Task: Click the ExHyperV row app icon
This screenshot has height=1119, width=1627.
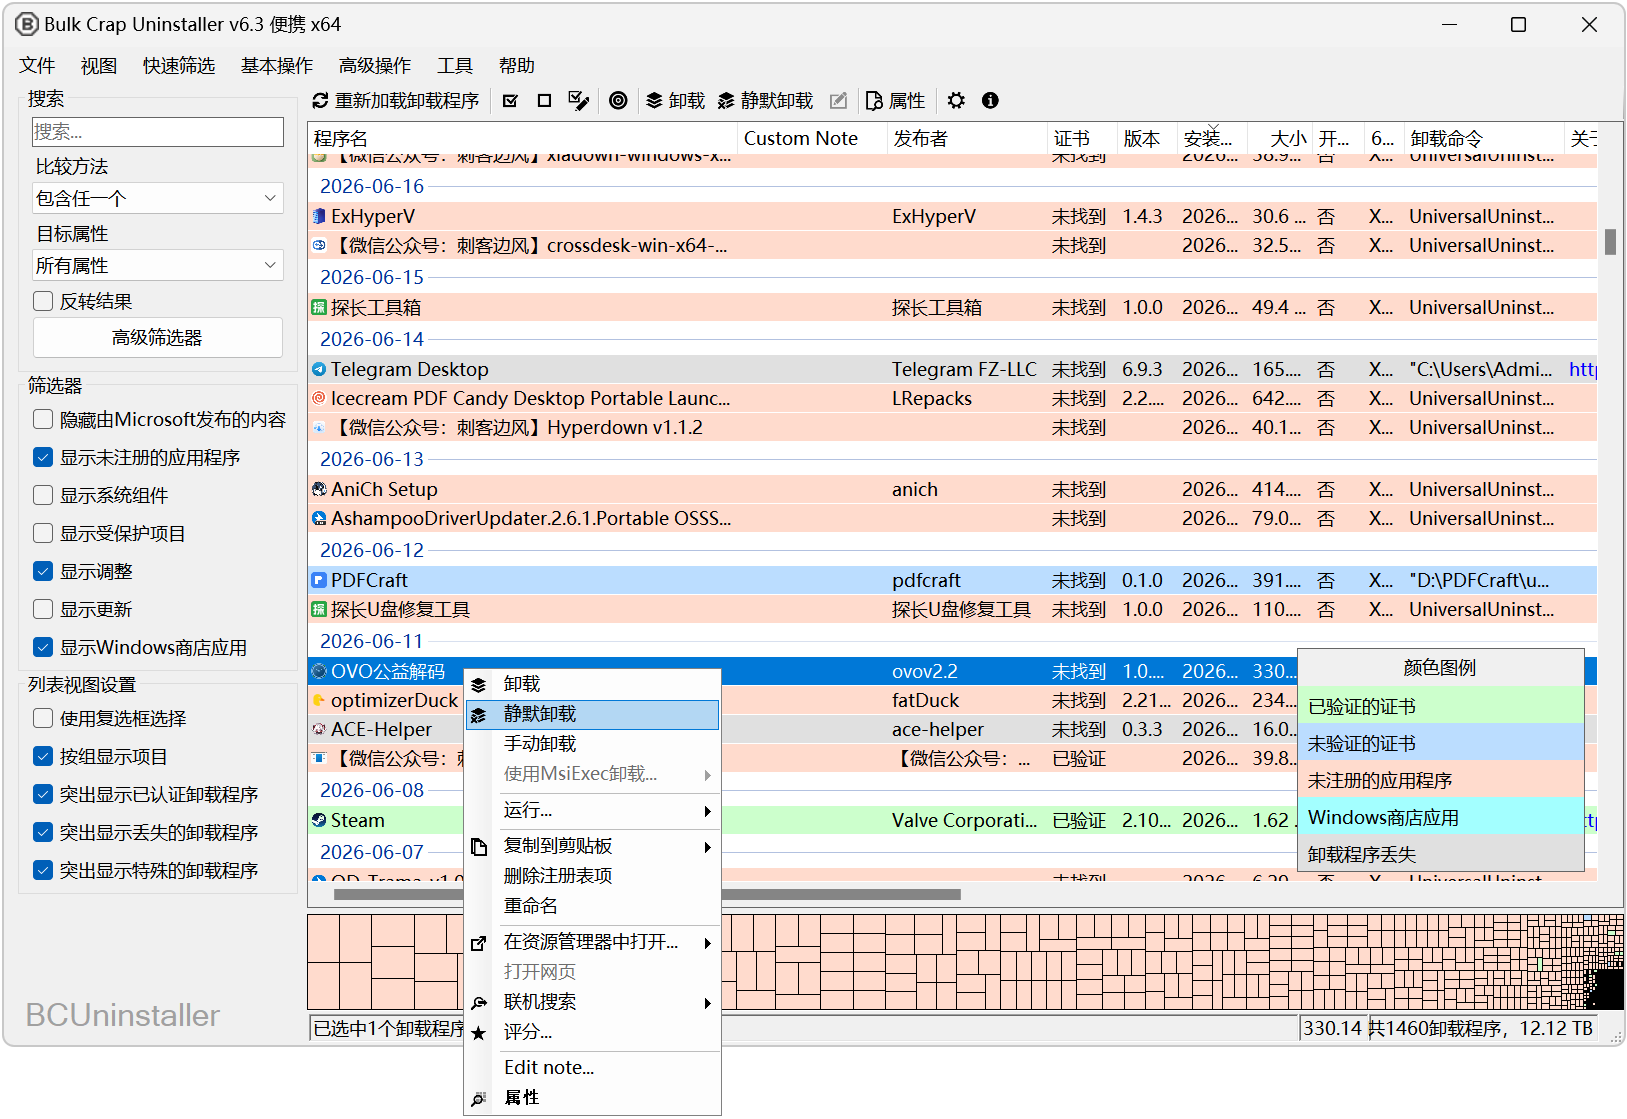Action: tap(319, 216)
